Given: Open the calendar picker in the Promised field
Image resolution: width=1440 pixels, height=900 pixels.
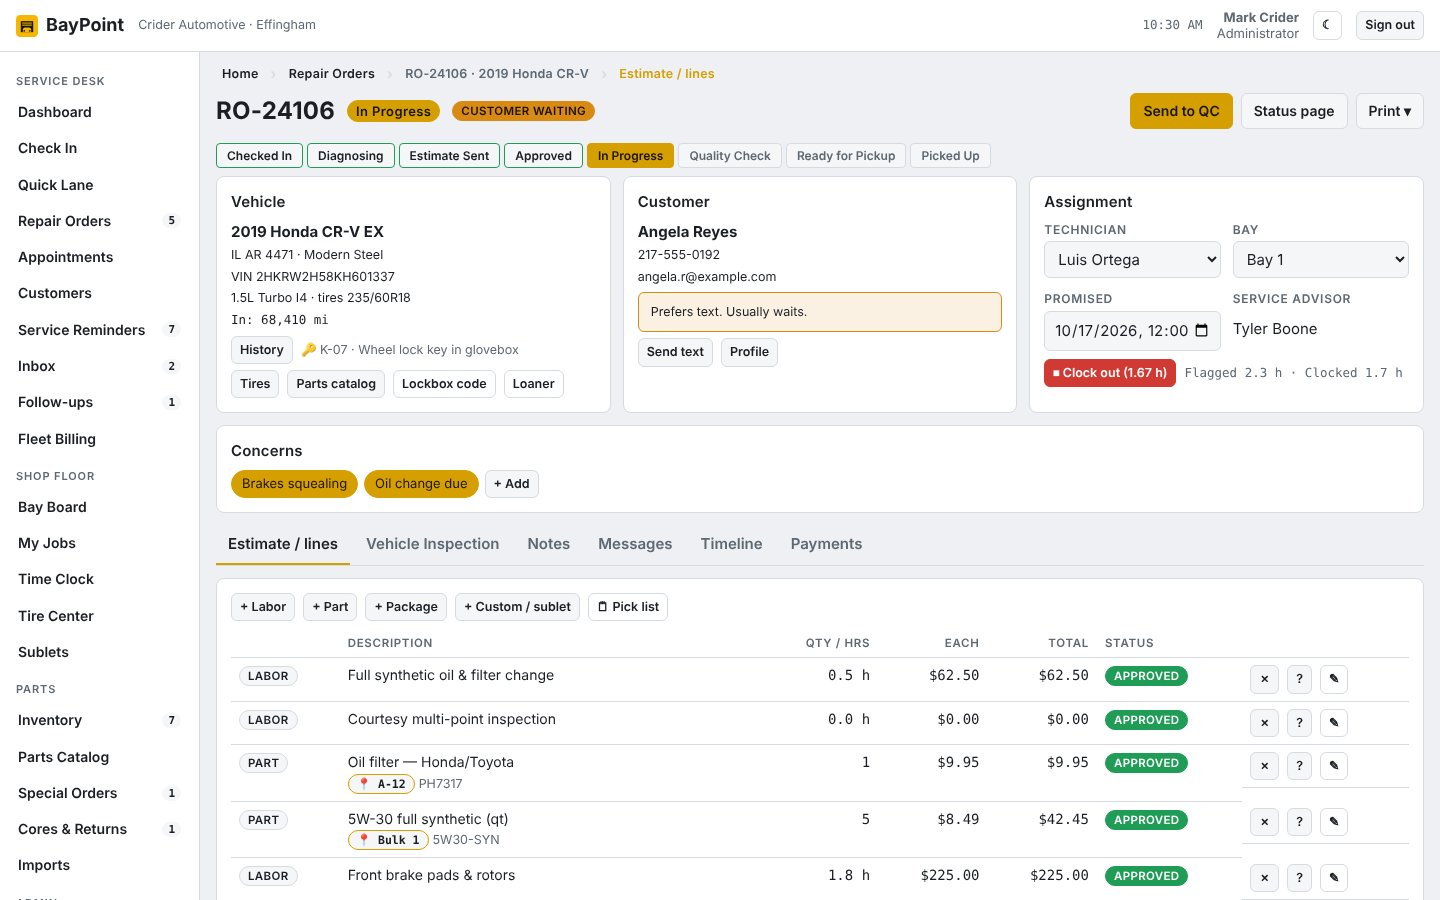Looking at the screenshot, I should (x=1201, y=331).
